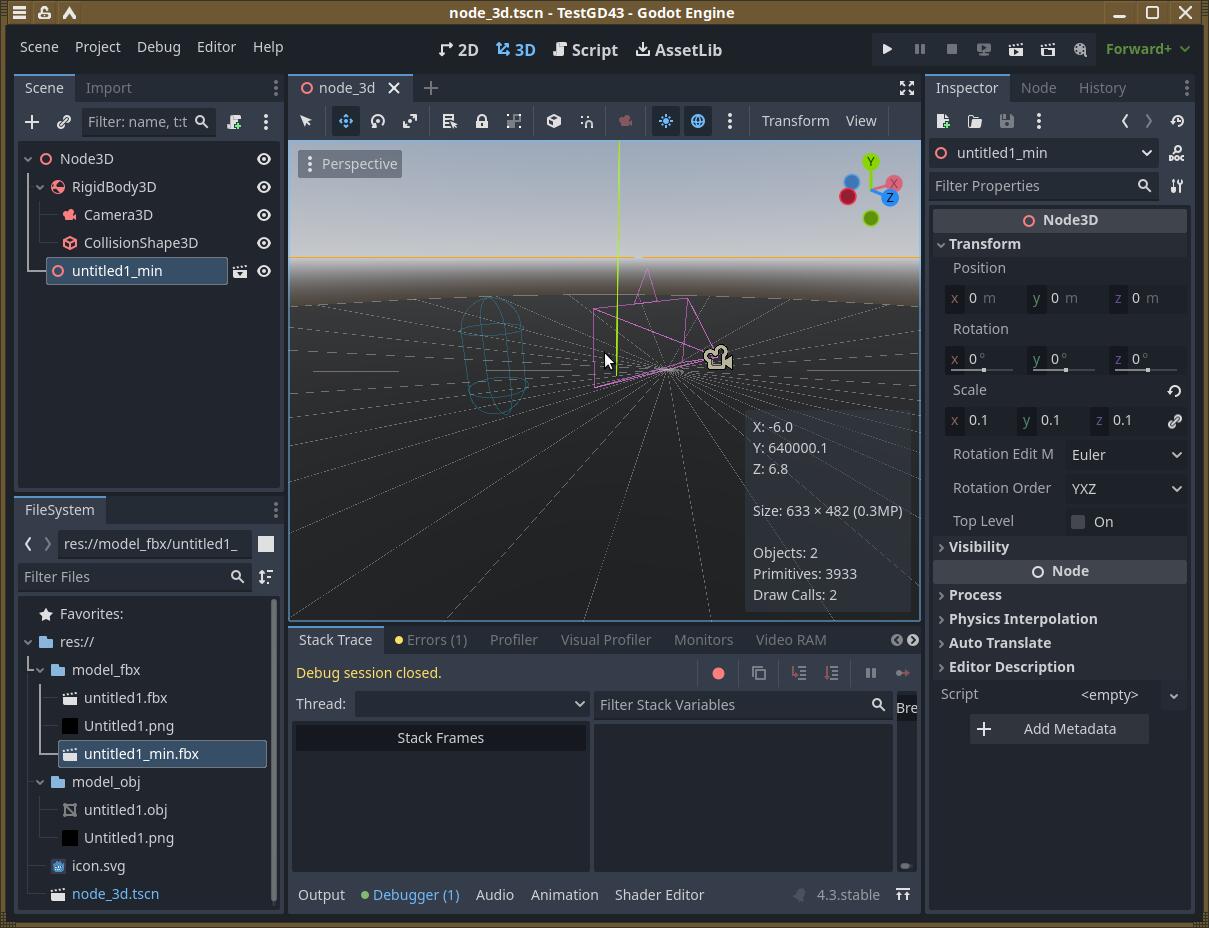Collapse the model_obj folder
The width and height of the screenshot is (1209, 928).
[41, 782]
